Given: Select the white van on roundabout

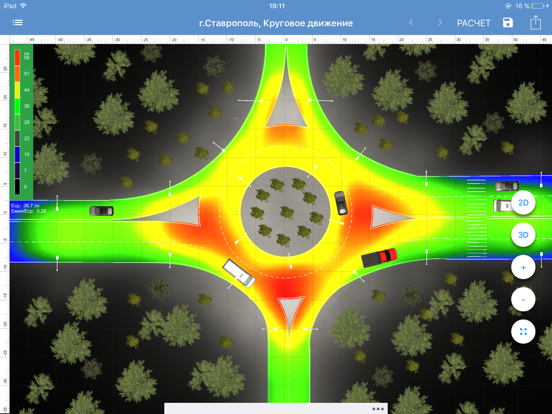Looking at the screenshot, I should click(239, 274).
